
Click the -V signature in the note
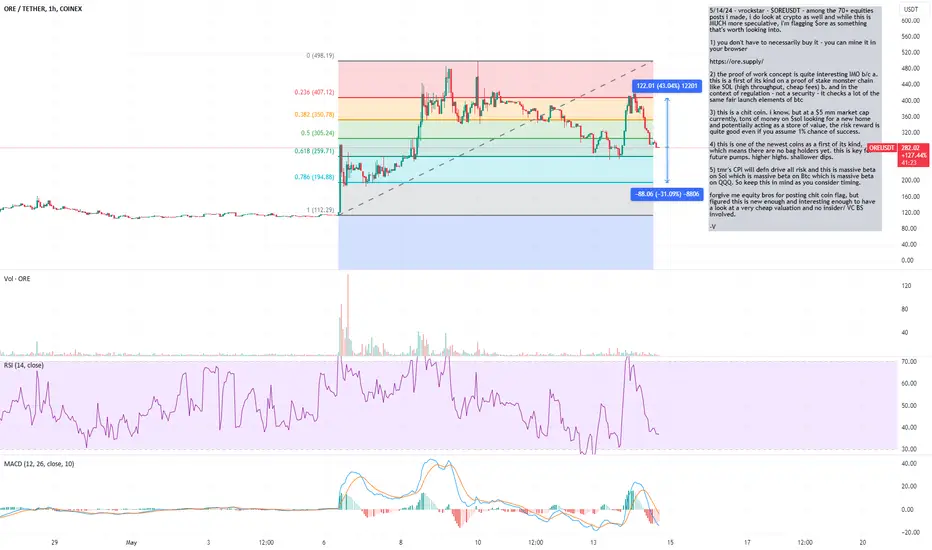pyautogui.click(x=713, y=227)
